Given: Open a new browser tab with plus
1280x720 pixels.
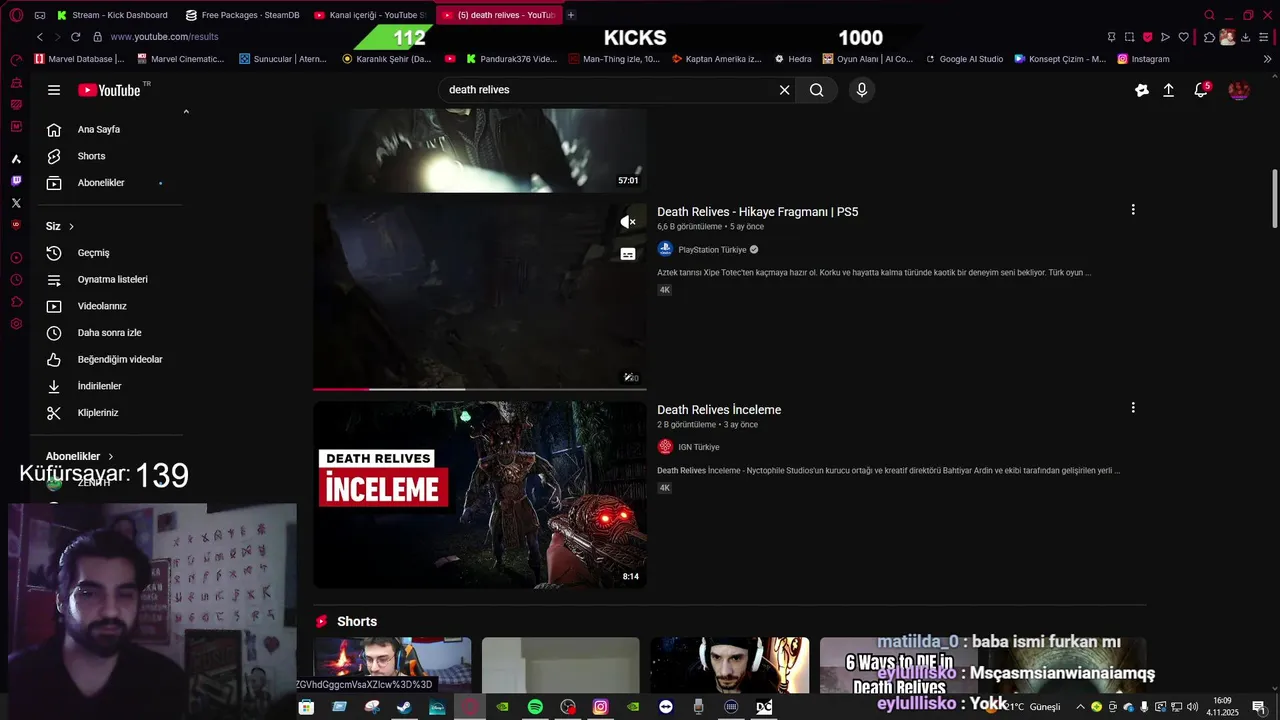Looking at the screenshot, I should click(571, 15).
